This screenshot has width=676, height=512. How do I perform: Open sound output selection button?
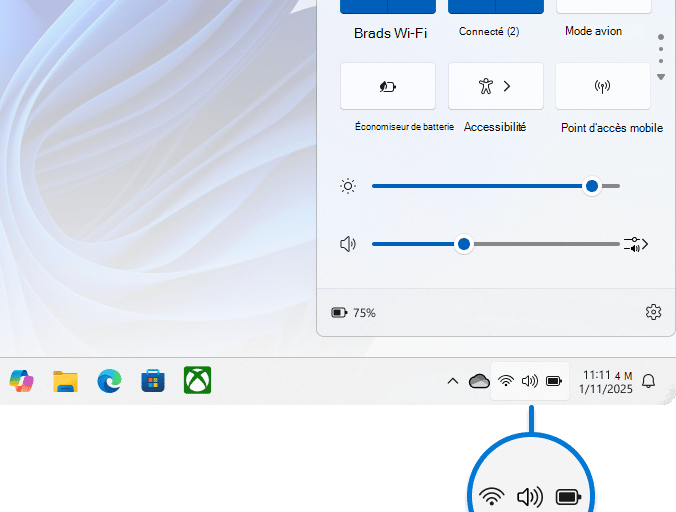click(636, 244)
